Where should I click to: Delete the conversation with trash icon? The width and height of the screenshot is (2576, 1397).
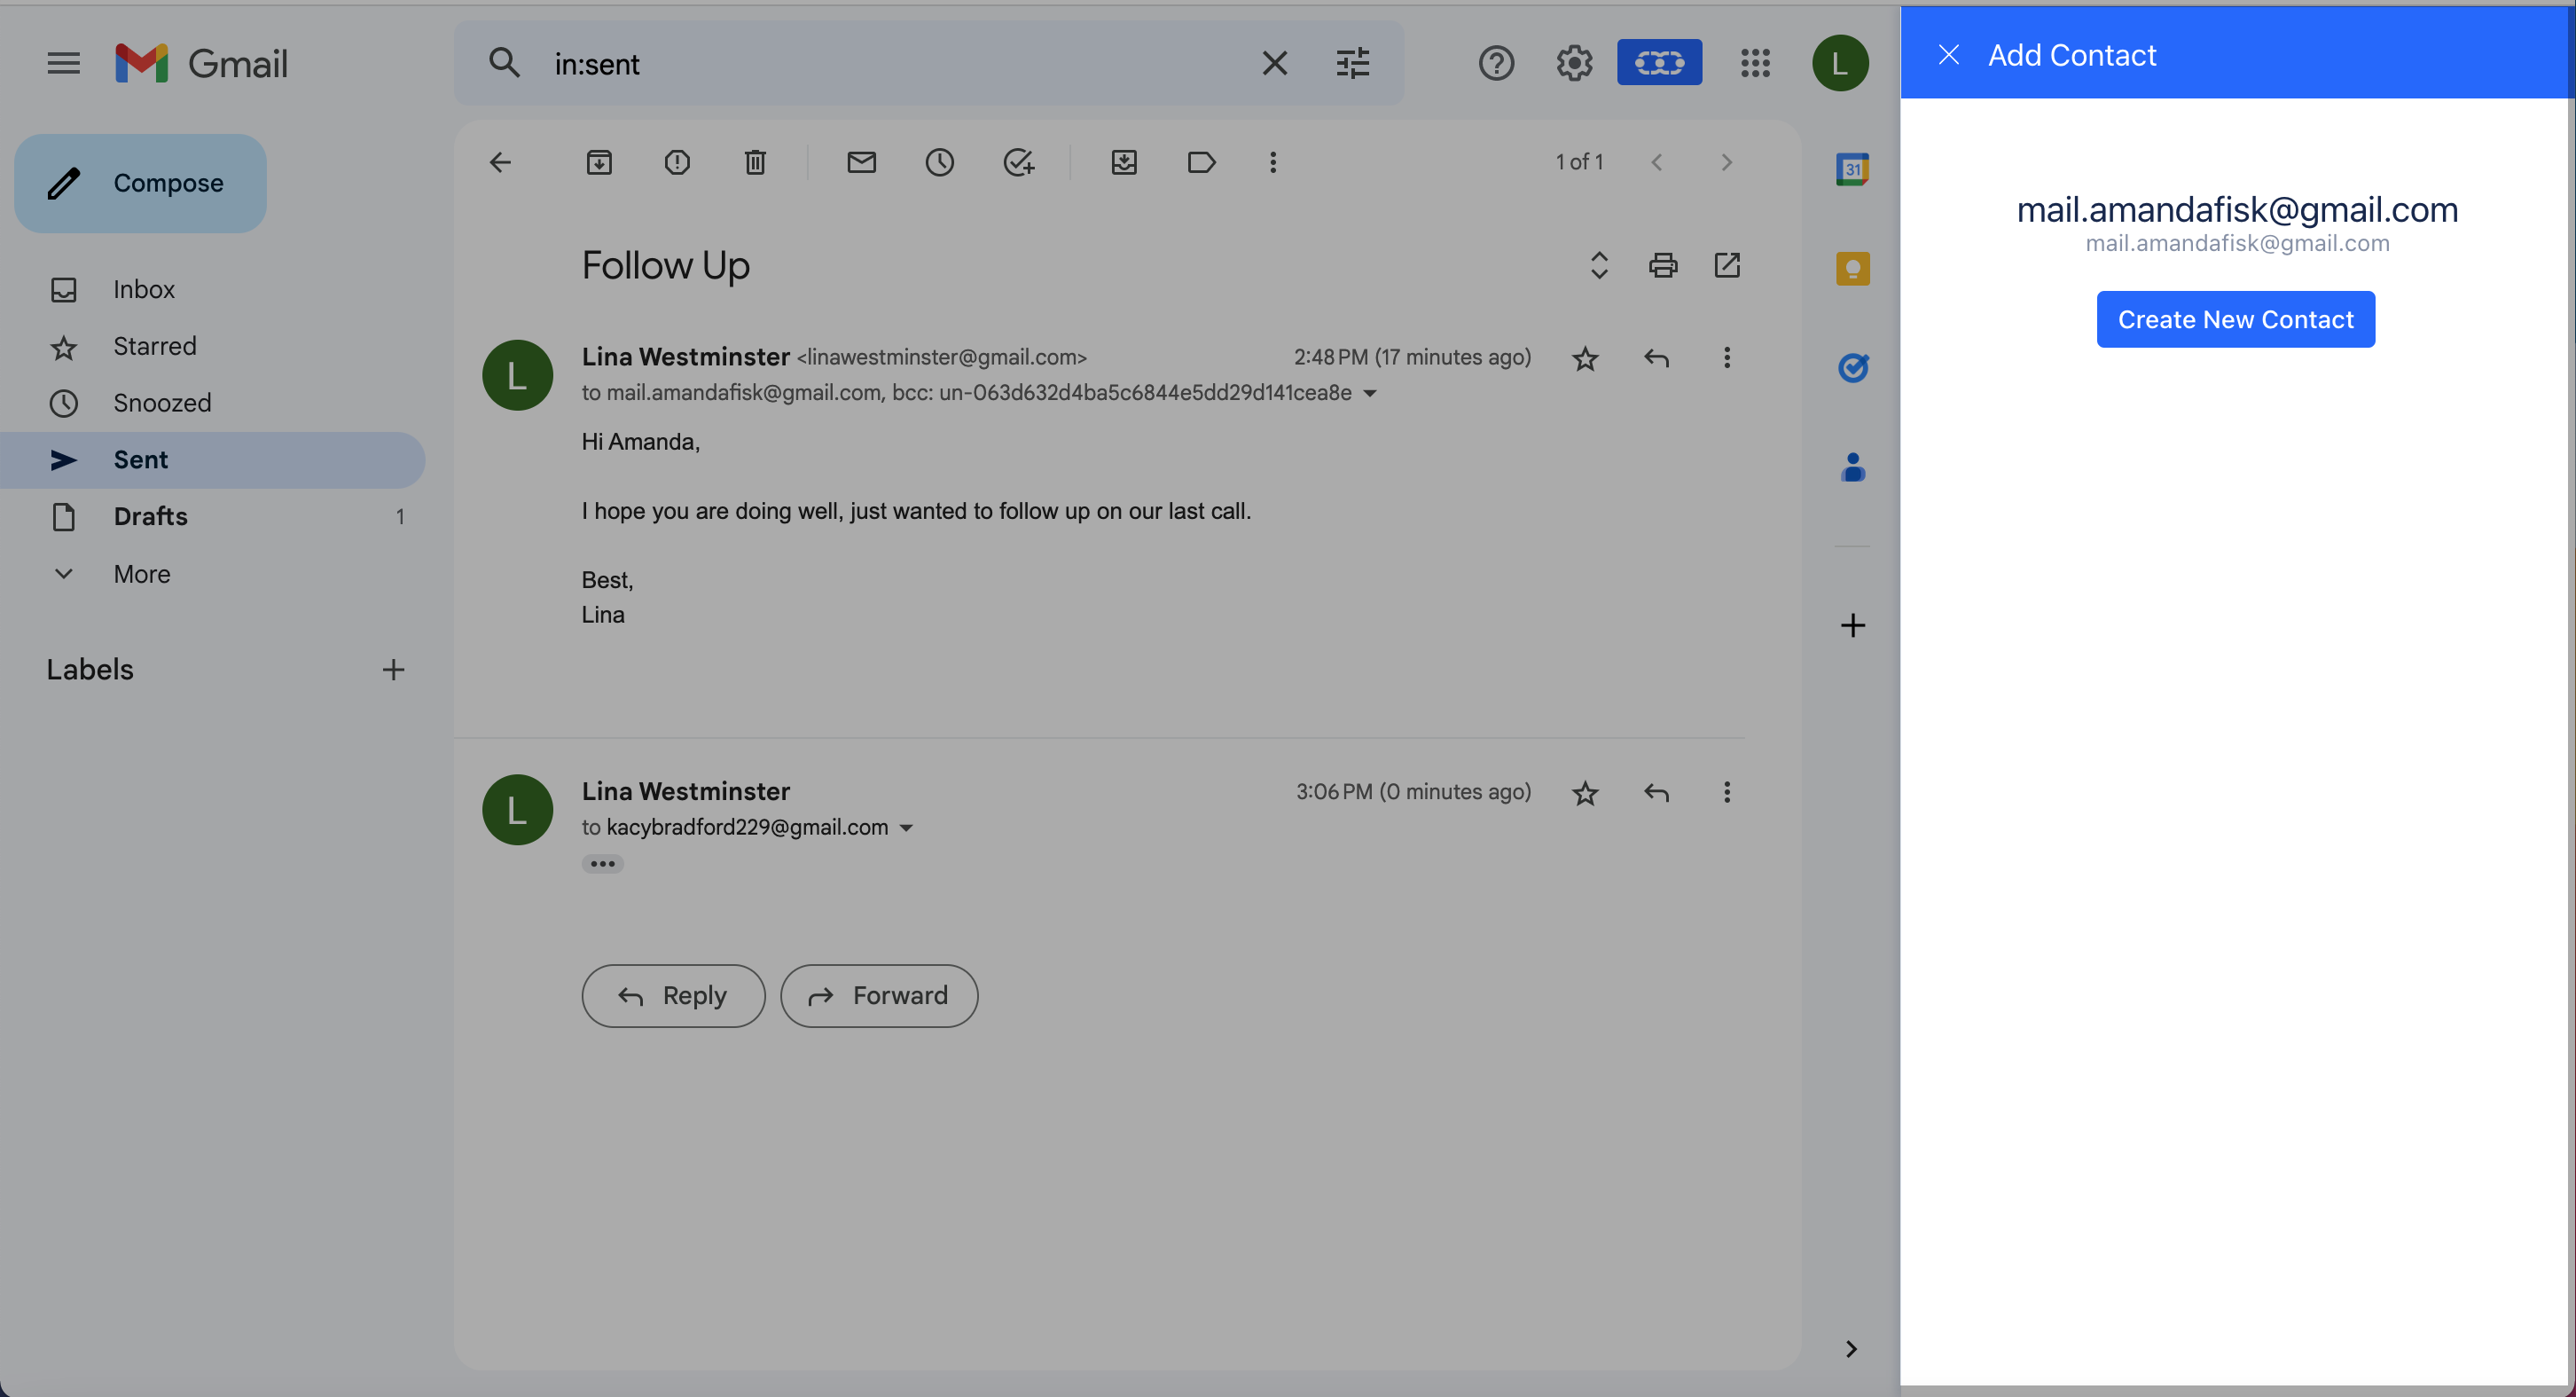click(755, 162)
